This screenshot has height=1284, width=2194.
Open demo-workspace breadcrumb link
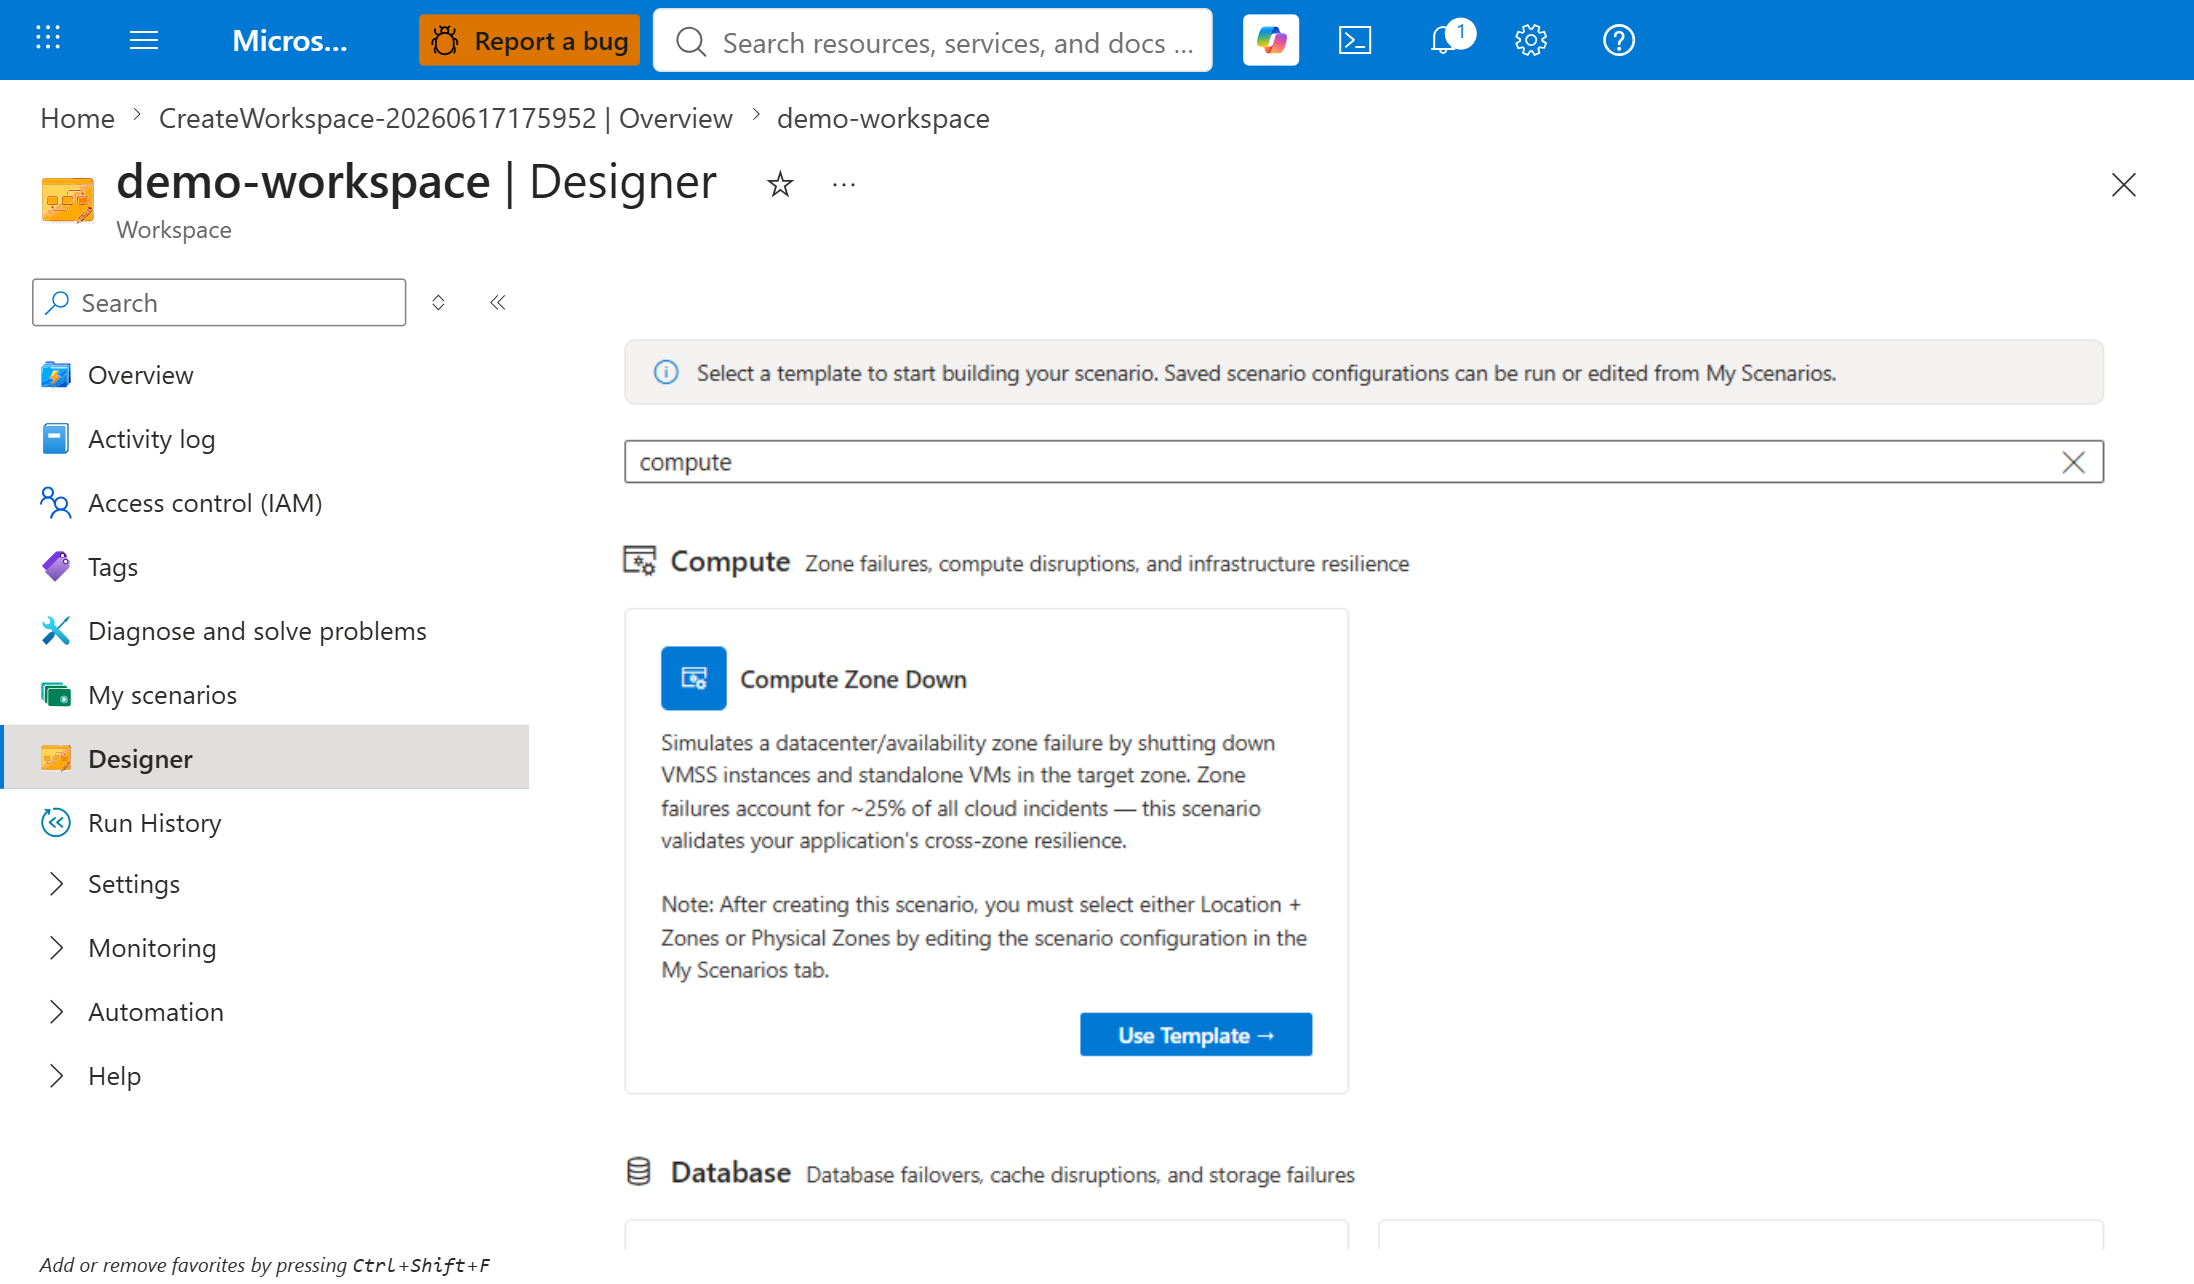pos(883,118)
